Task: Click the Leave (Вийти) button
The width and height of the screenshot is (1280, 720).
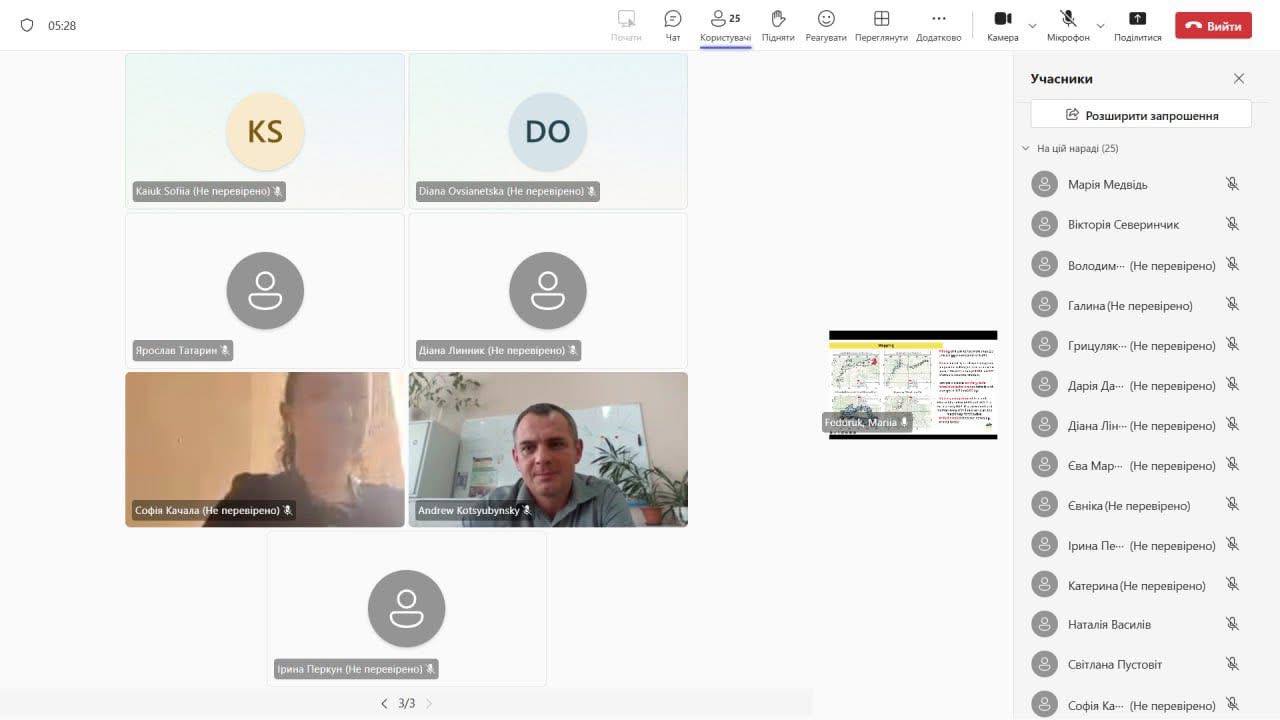Action: coord(1213,26)
